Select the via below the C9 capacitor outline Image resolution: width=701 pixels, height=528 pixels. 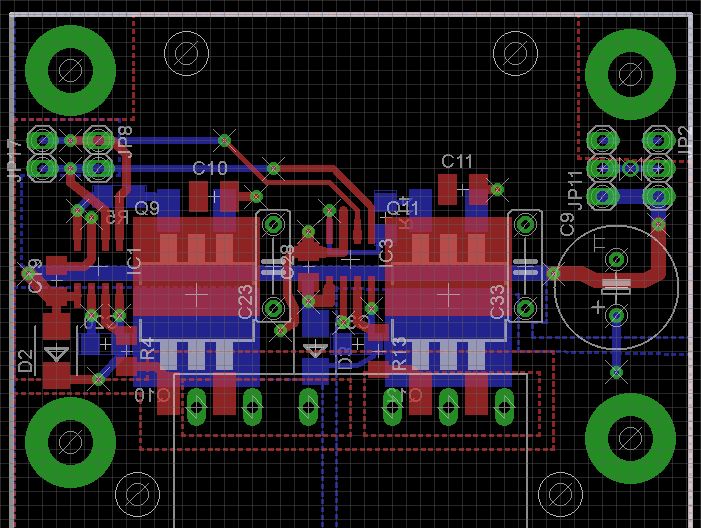(617, 372)
